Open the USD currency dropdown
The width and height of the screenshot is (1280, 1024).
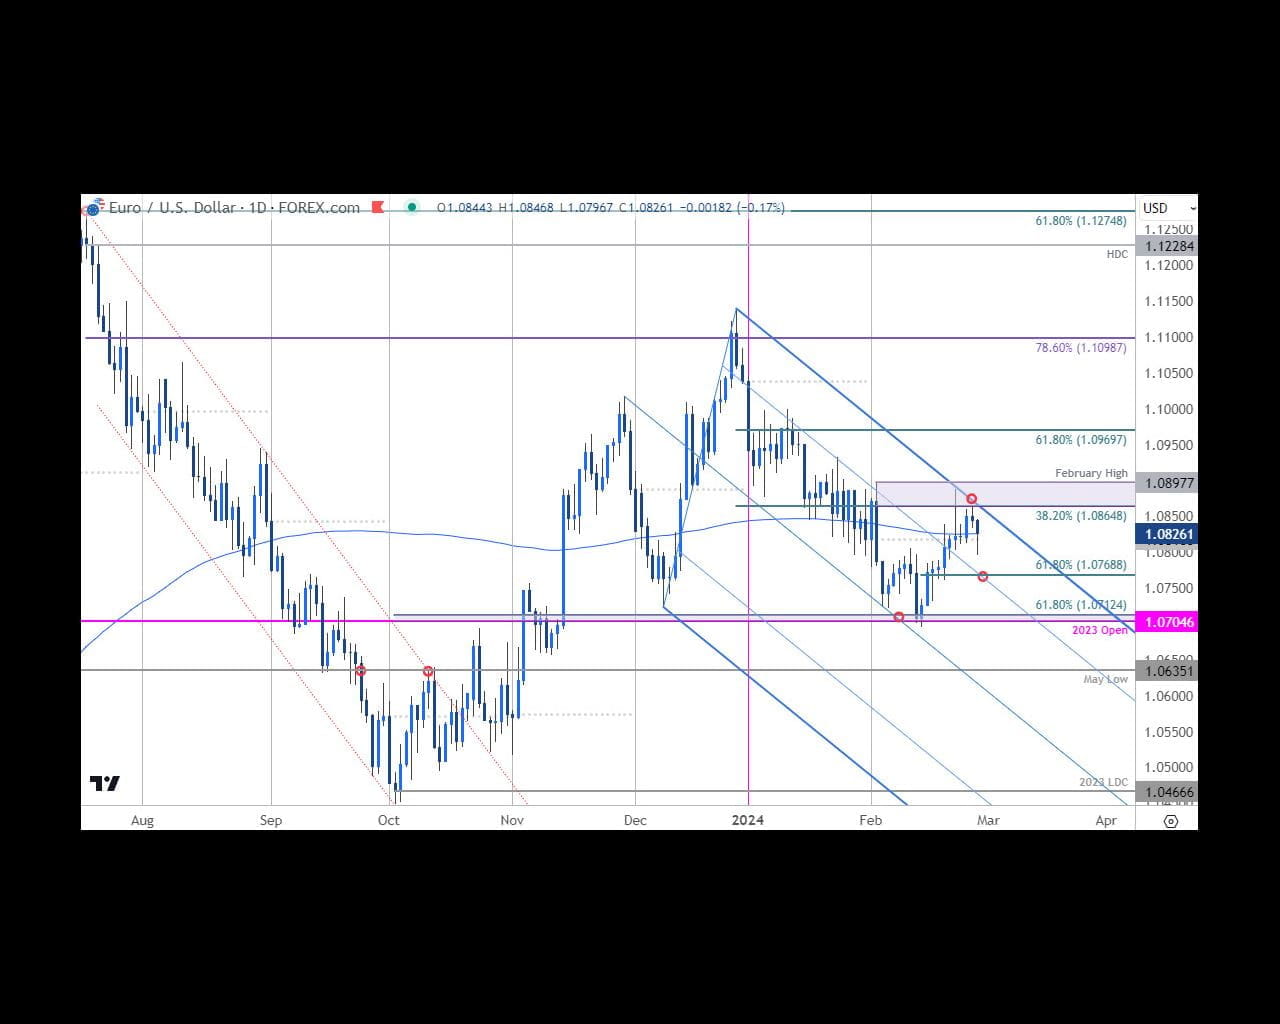pos(1169,208)
